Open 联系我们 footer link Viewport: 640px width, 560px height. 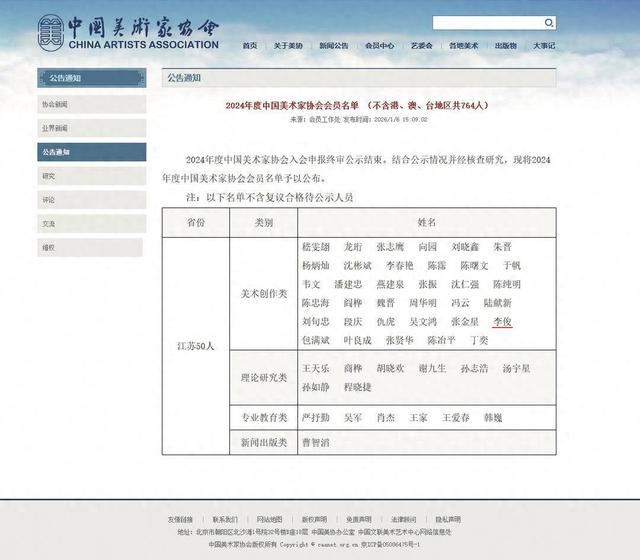pyautogui.click(x=225, y=519)
